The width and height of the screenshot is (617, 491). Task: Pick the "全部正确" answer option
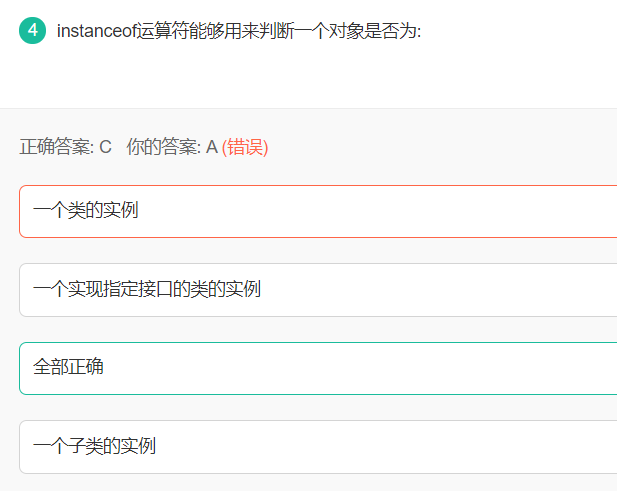pyautogui.click(x=69, y=367)
